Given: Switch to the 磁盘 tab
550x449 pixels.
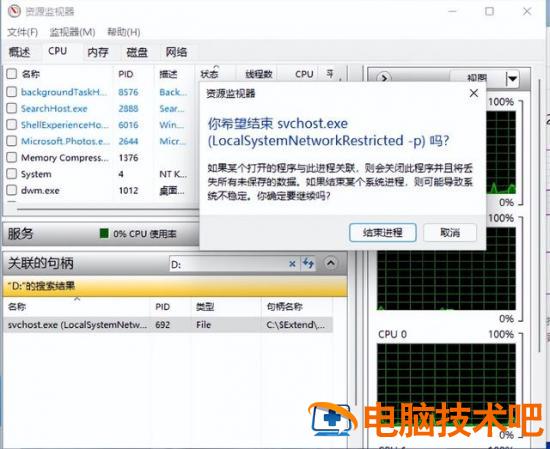Looking at the screenshot, I should 137,52.
